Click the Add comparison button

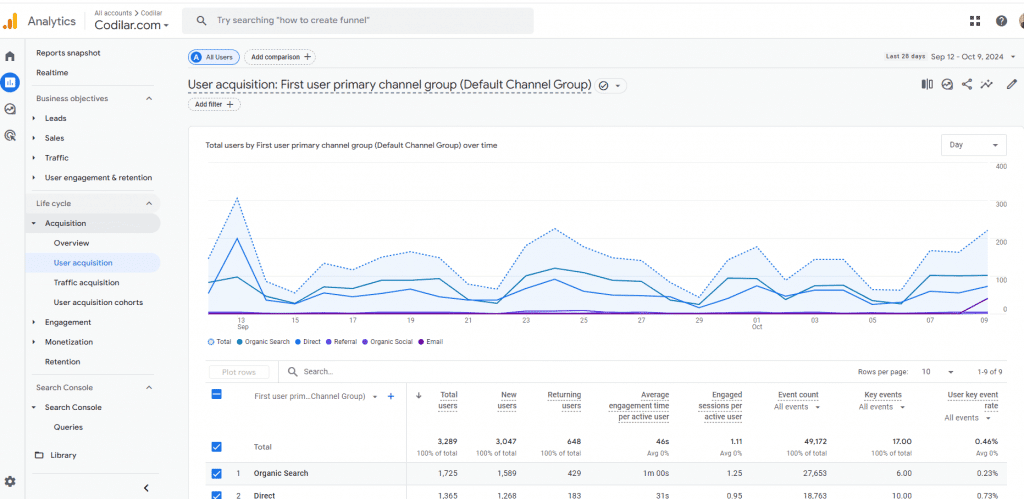280,57
